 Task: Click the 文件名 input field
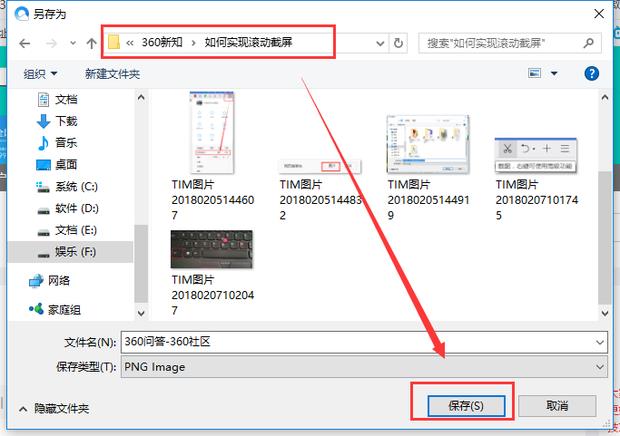pos(350,342)
